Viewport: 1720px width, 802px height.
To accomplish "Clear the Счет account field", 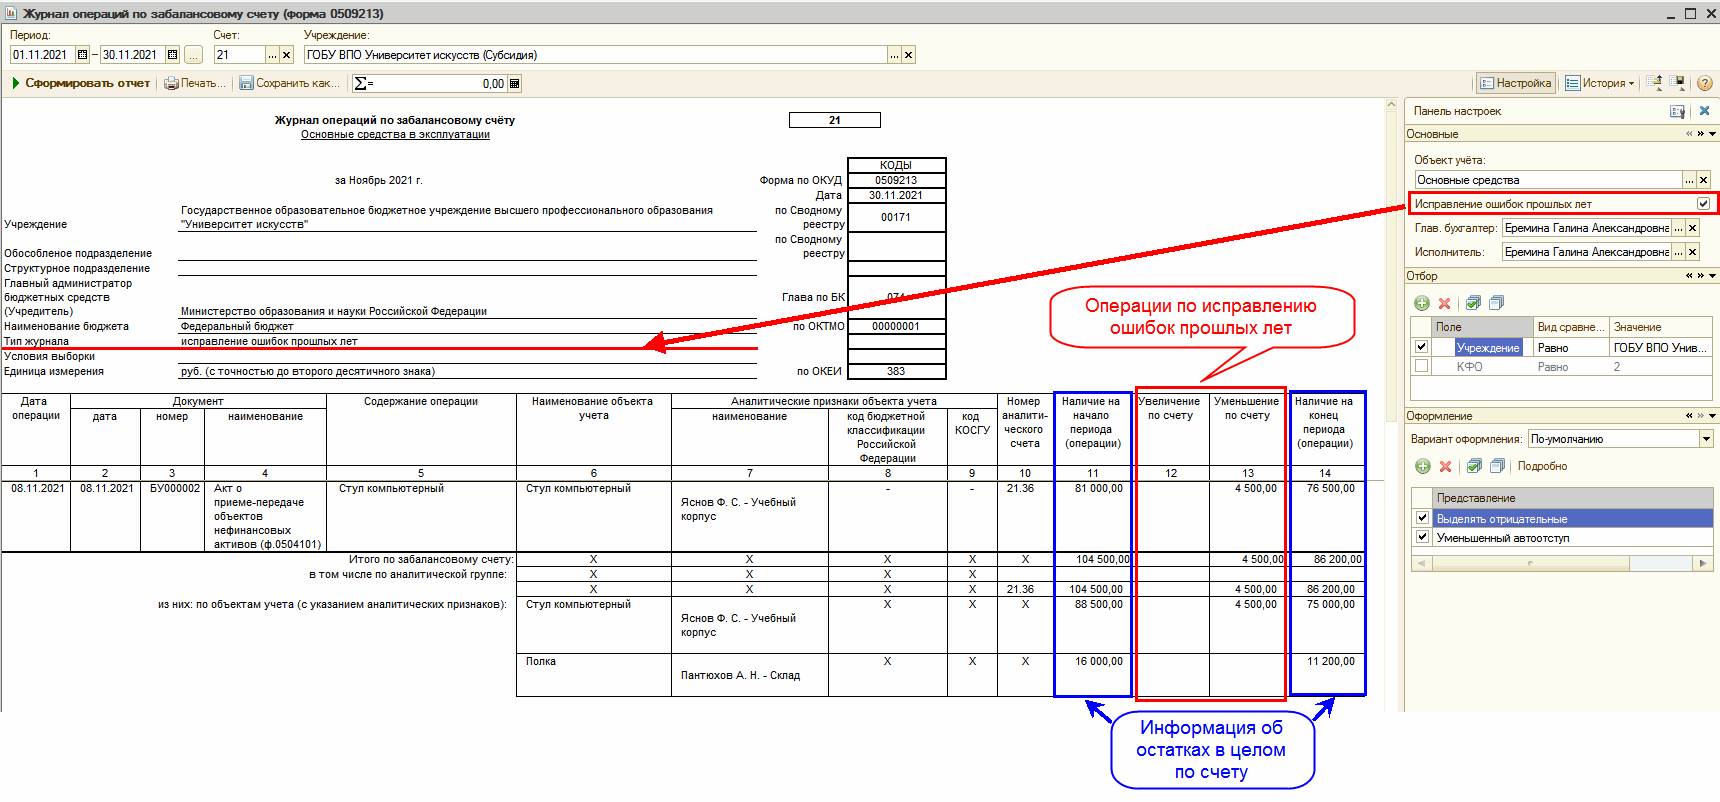I will coord(286,55).
